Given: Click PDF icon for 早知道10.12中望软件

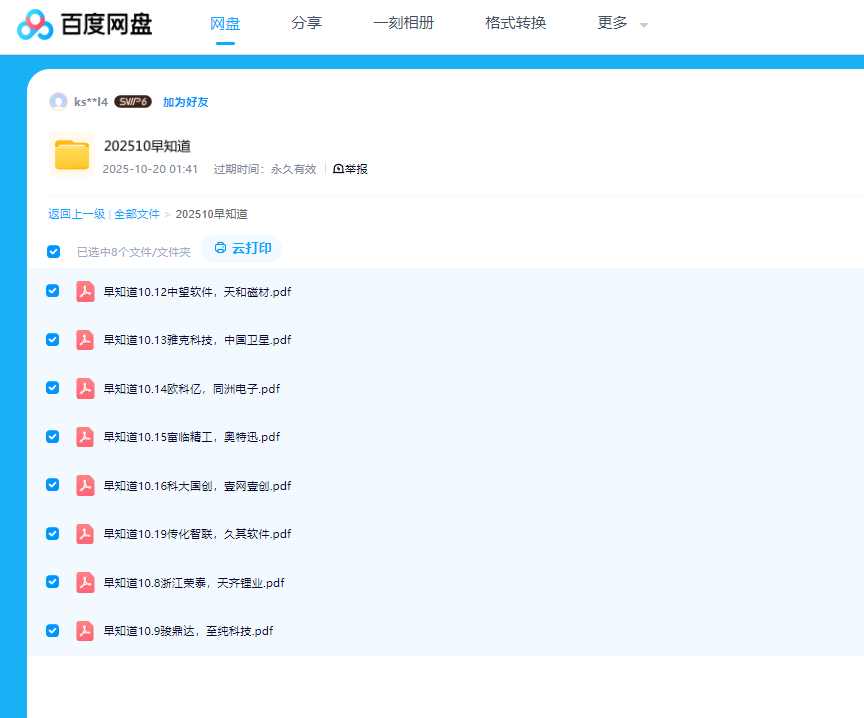Looking at the screenshot, I should [x=85, y=291].
